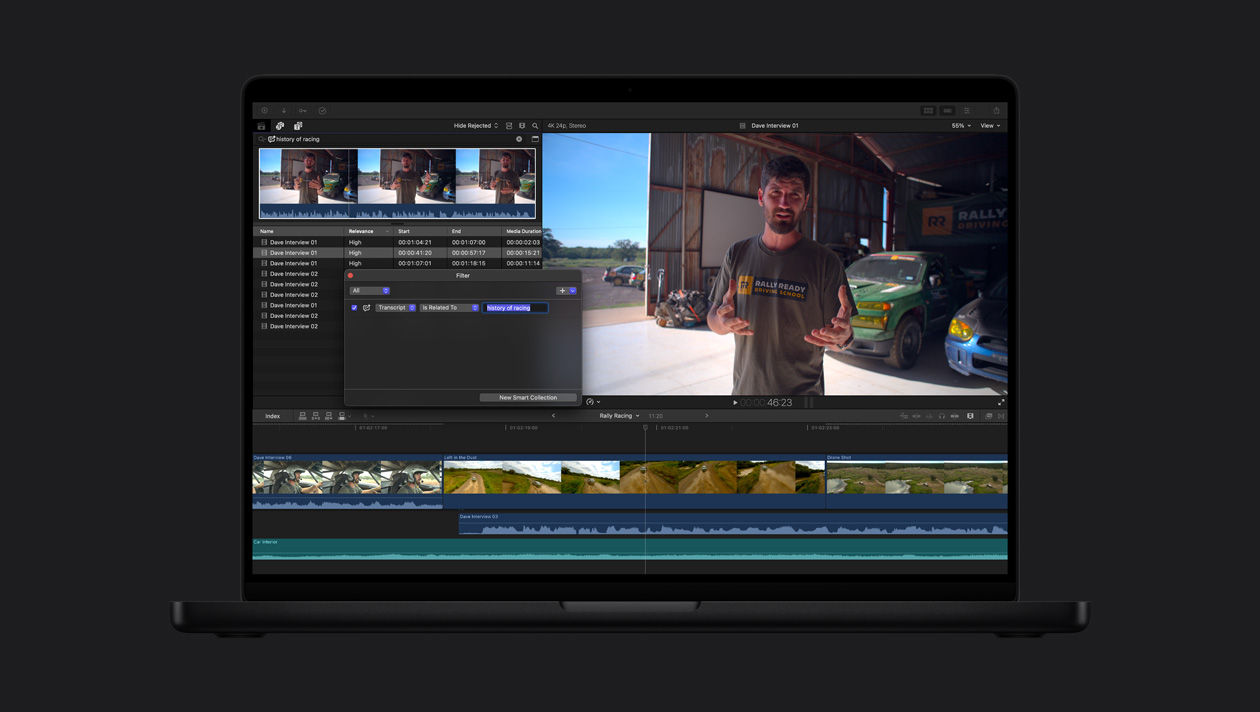The width and height of the screenshot is (1260, 712).
Task: Click the search magnifier in the browser toolbar
Action: point(535,125)
